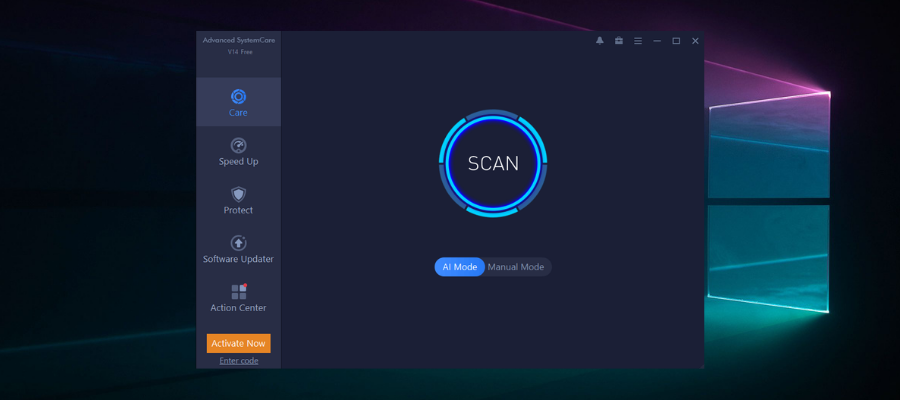Minimize the Advanced SystemCare window
Screen dimensions: 900x400
[x=657, y=41]
